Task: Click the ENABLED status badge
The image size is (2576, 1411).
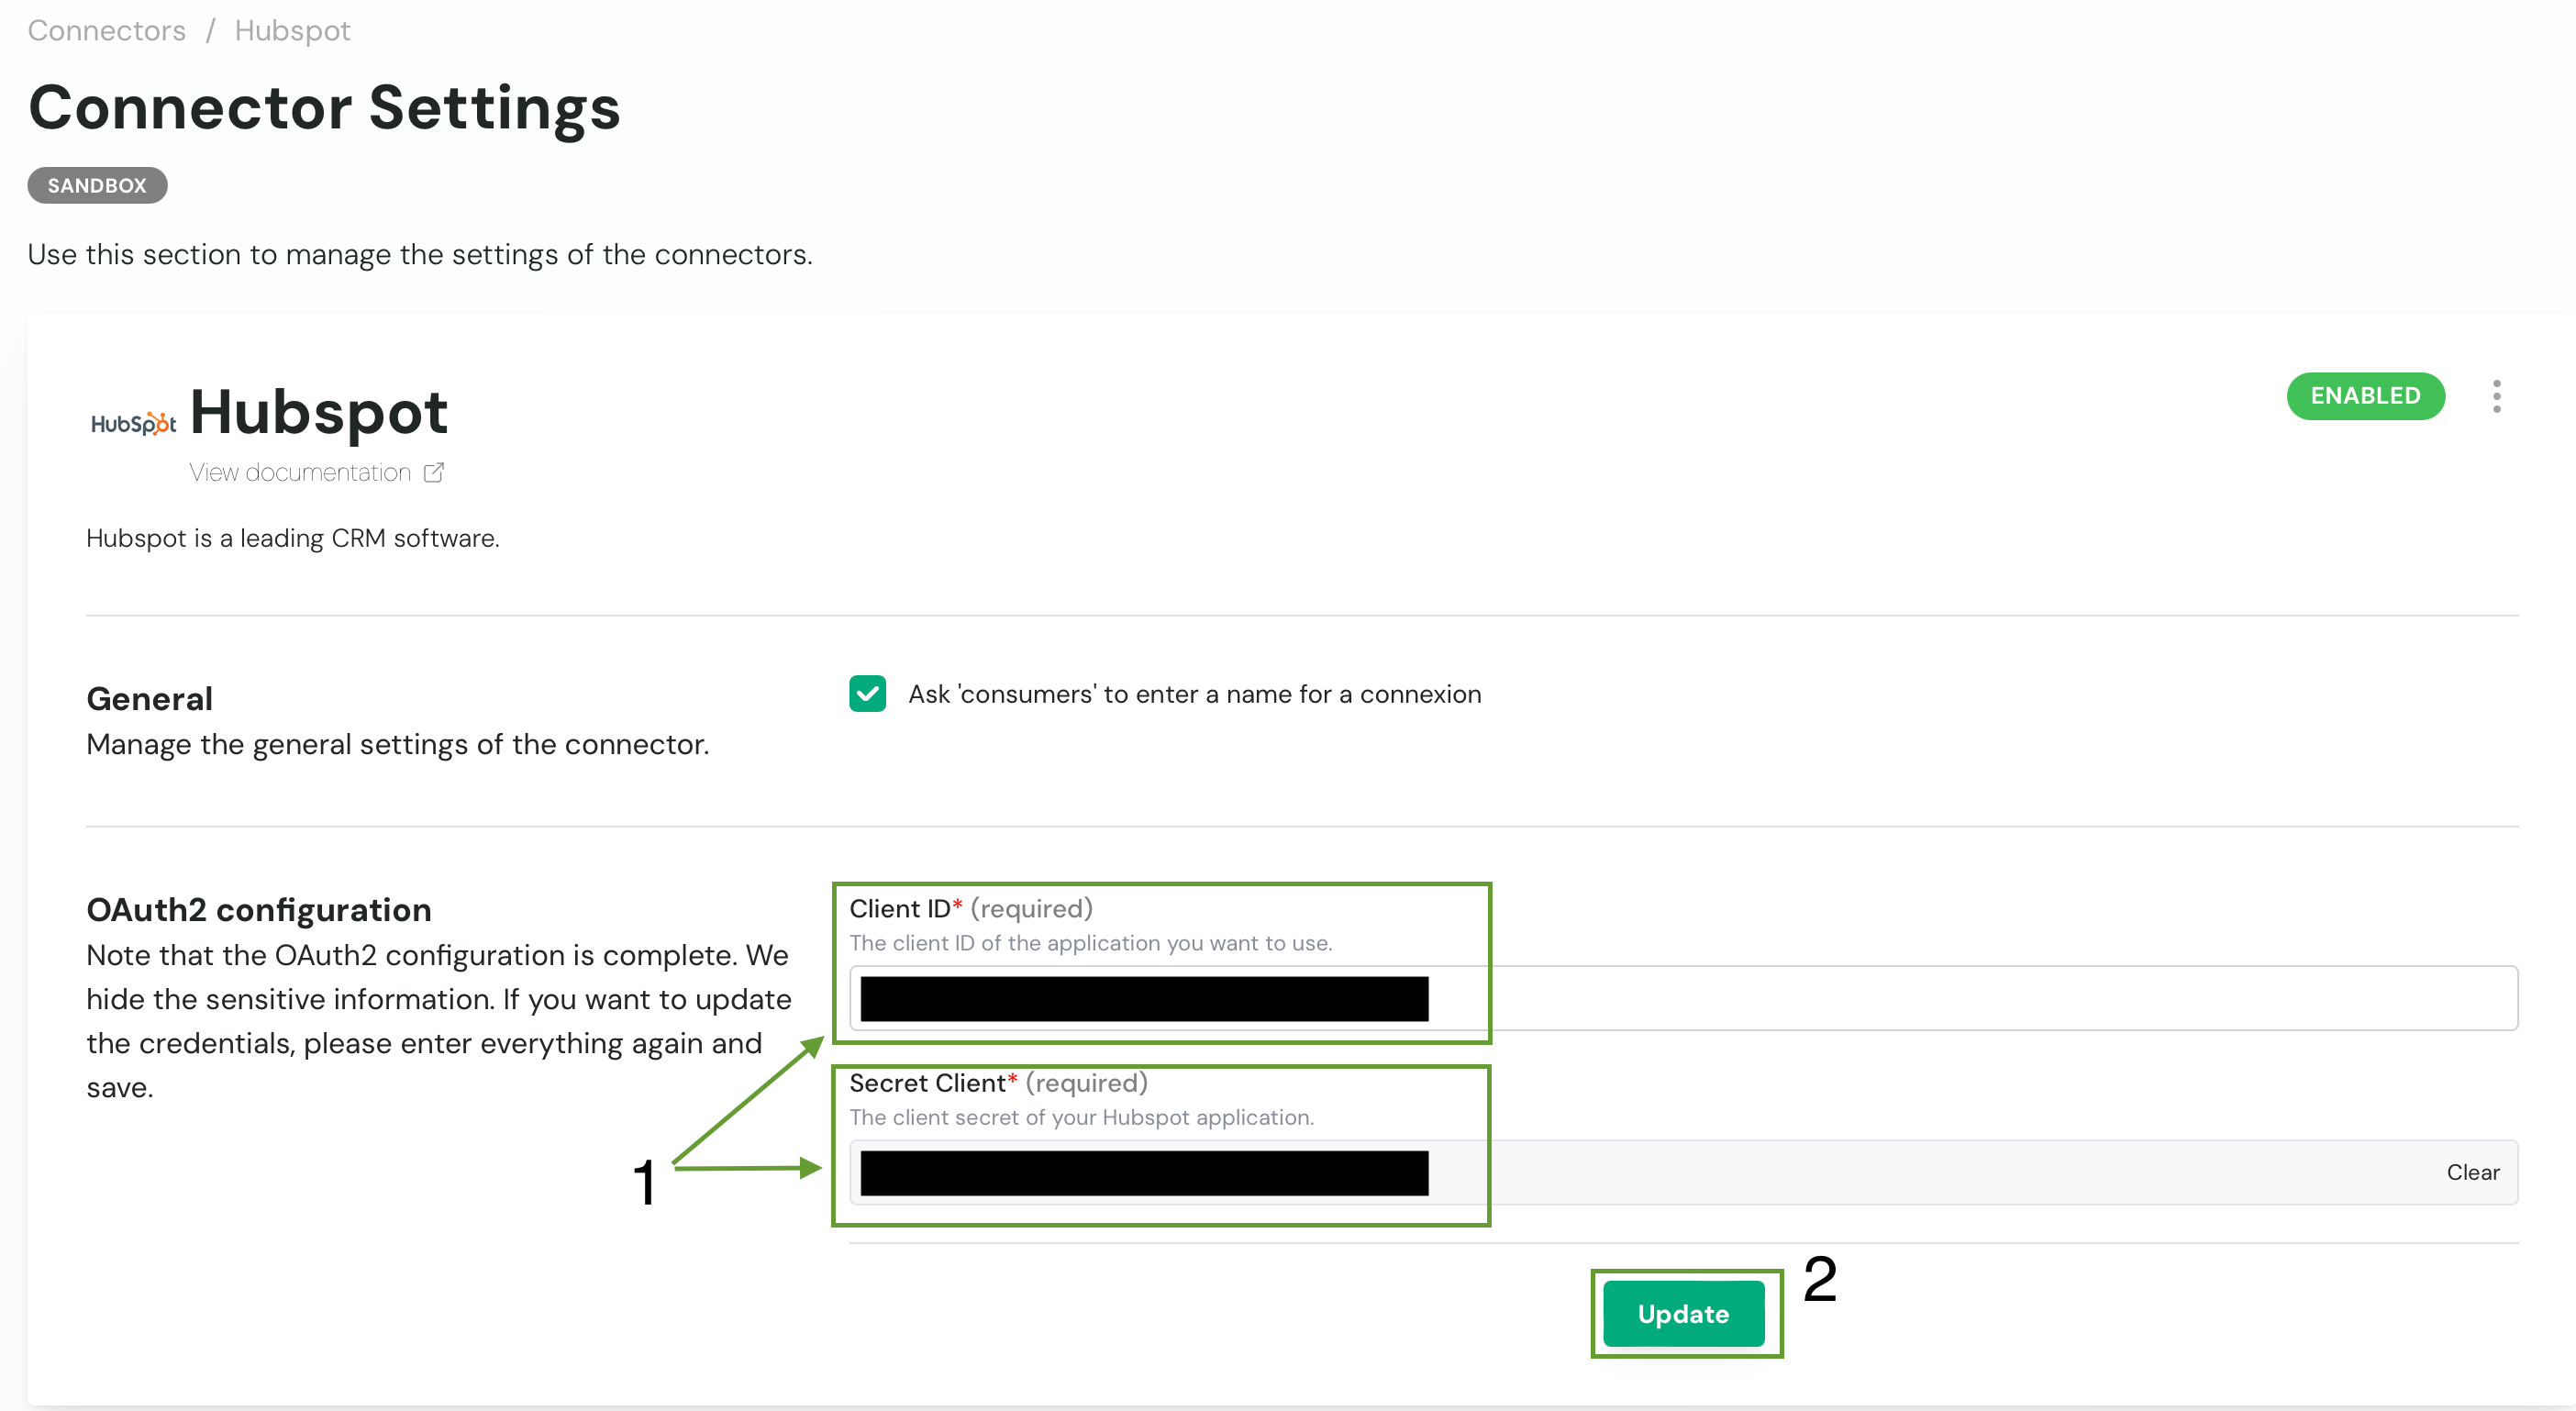Action: [x=2365, y=396]
